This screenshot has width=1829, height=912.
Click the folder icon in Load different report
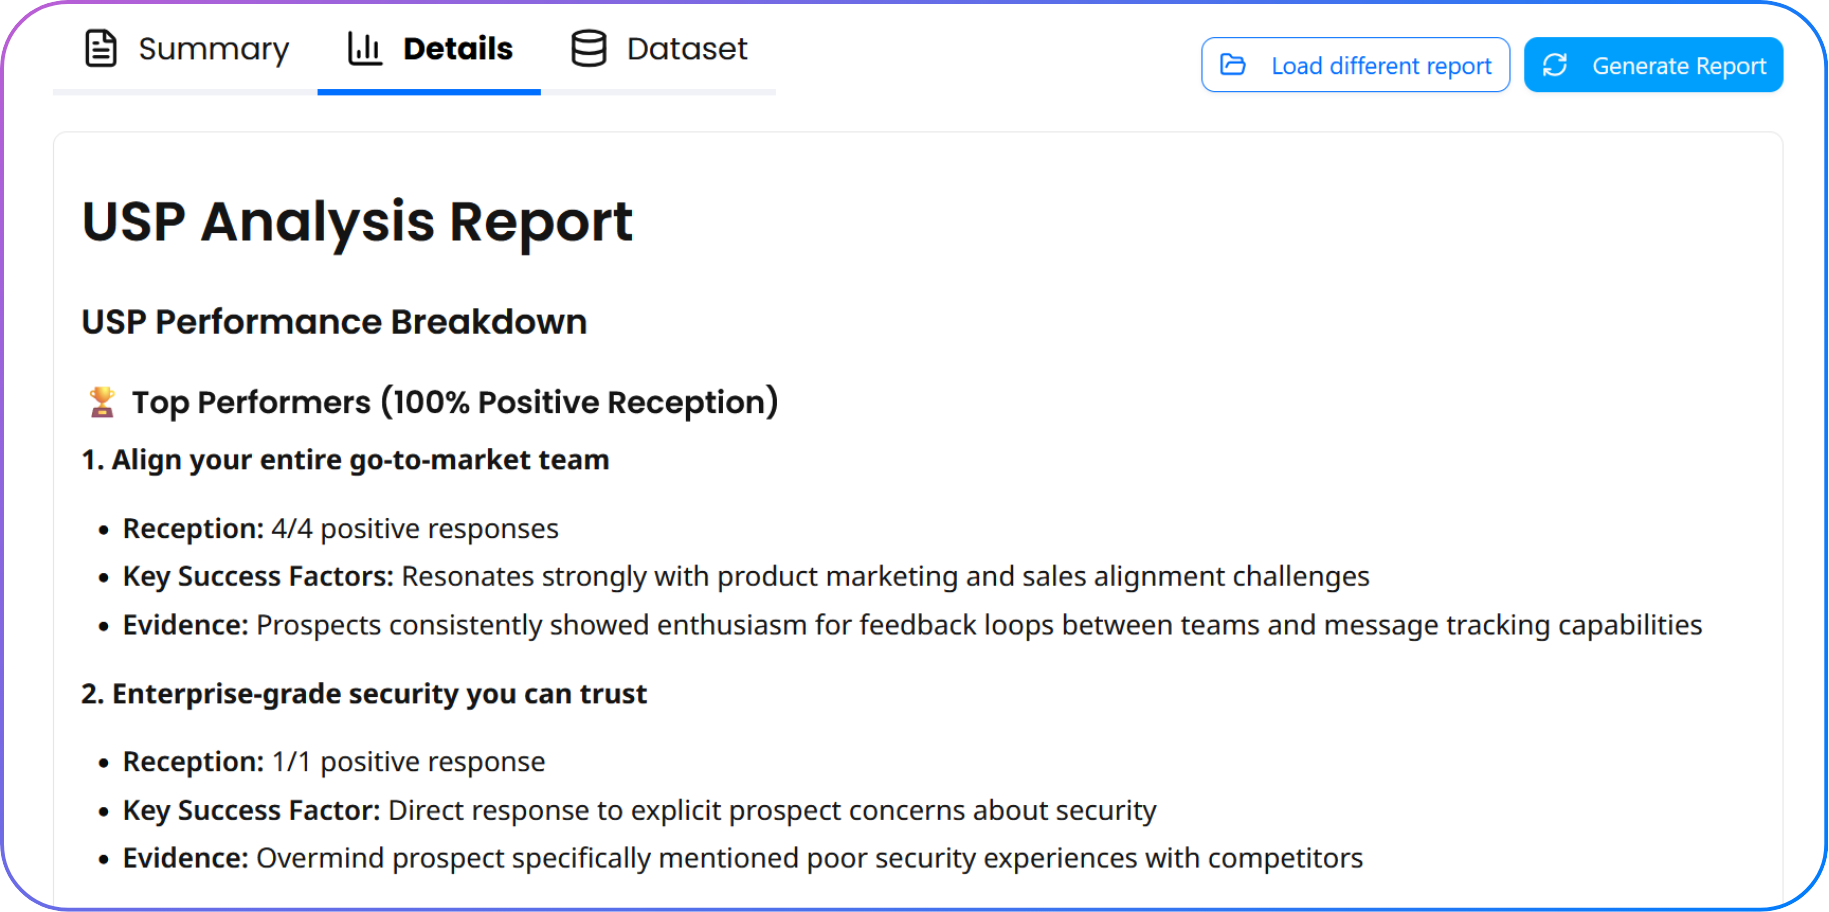tap(1233, 65)
